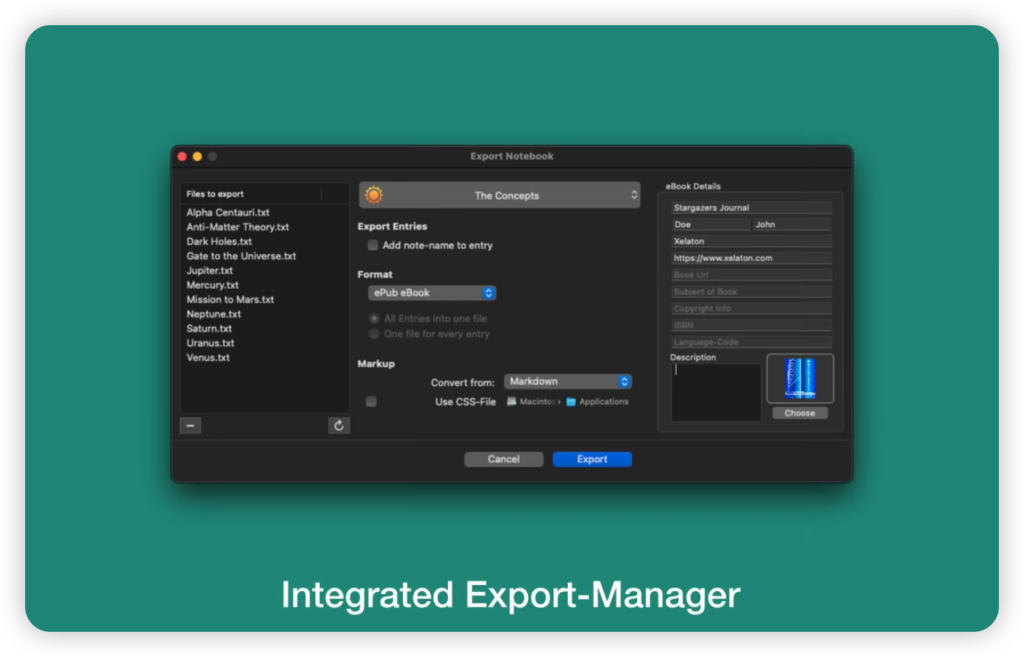Click the blue Export button

tap(592, 458)
